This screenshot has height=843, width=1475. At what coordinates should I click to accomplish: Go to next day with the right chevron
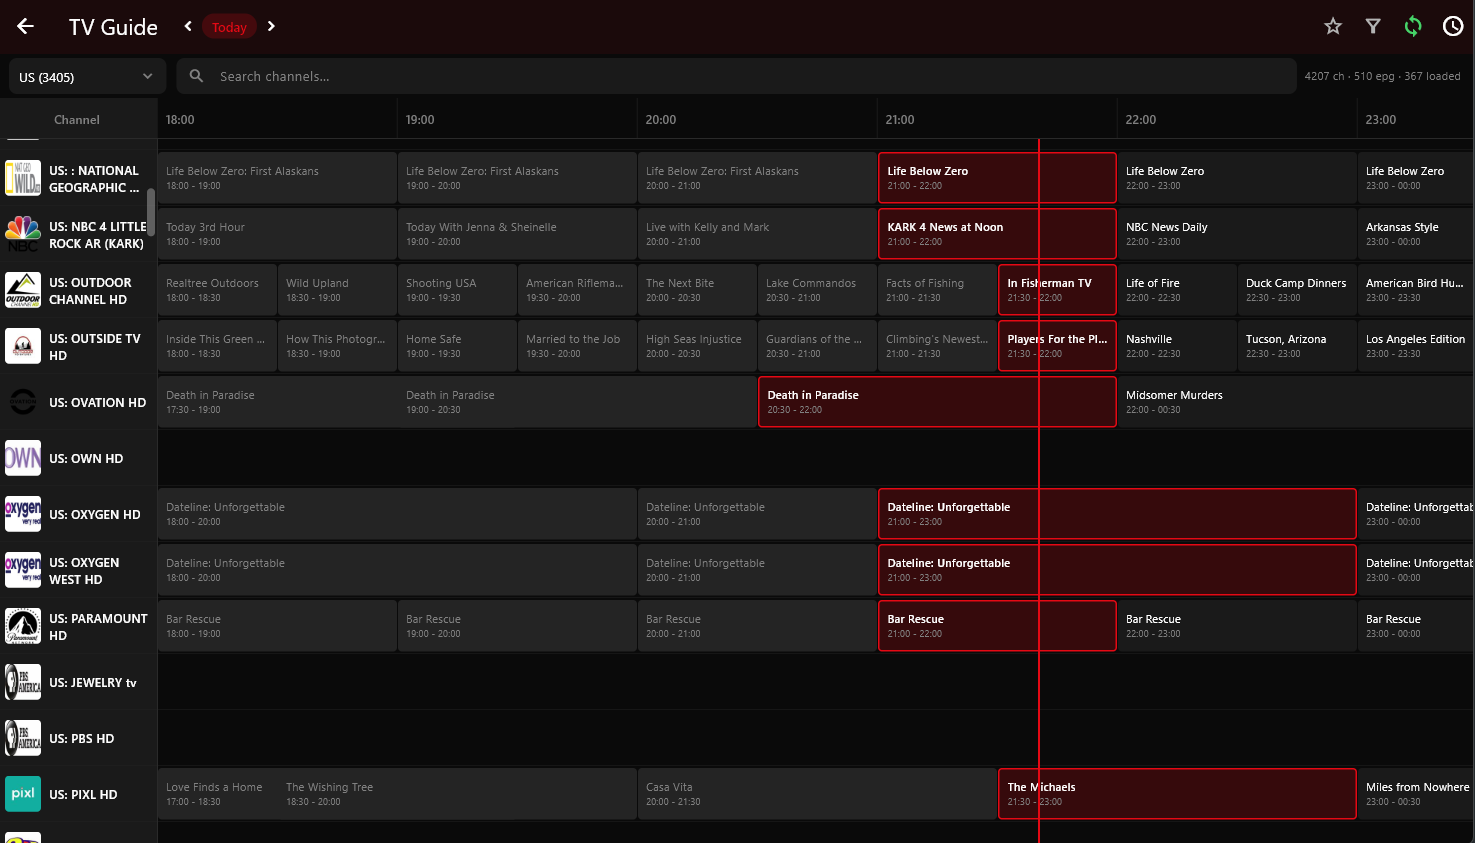[x=271, y=26]
